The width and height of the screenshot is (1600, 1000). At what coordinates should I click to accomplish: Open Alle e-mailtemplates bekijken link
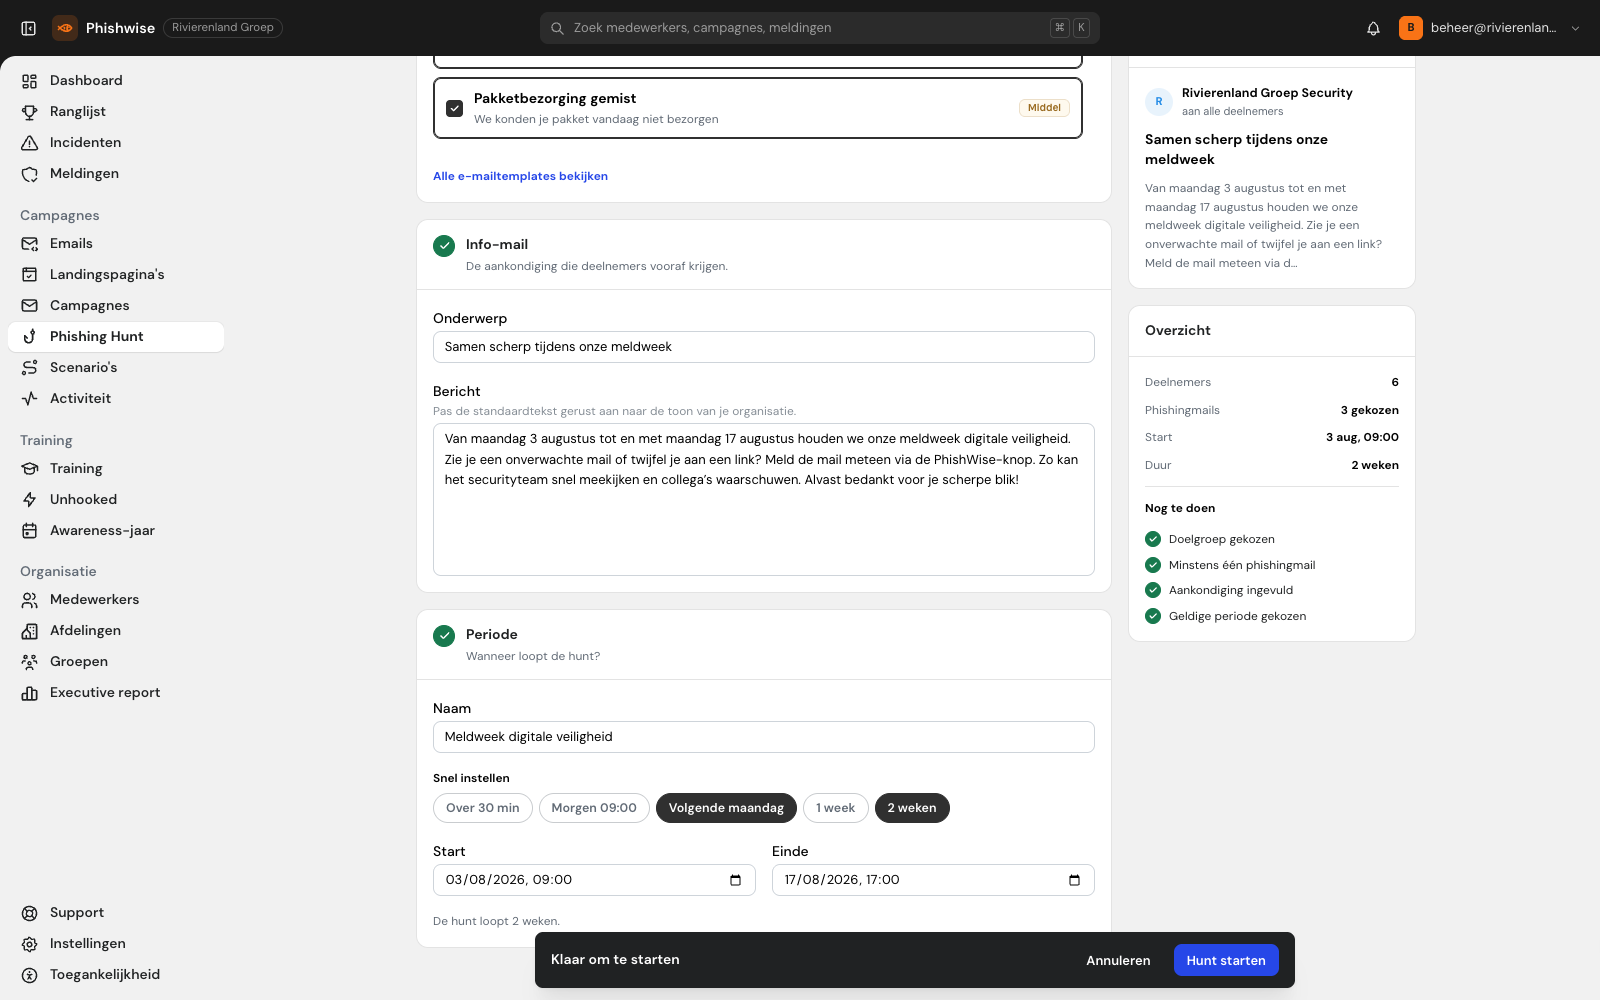pyautogui.click(x=520, y=176)
